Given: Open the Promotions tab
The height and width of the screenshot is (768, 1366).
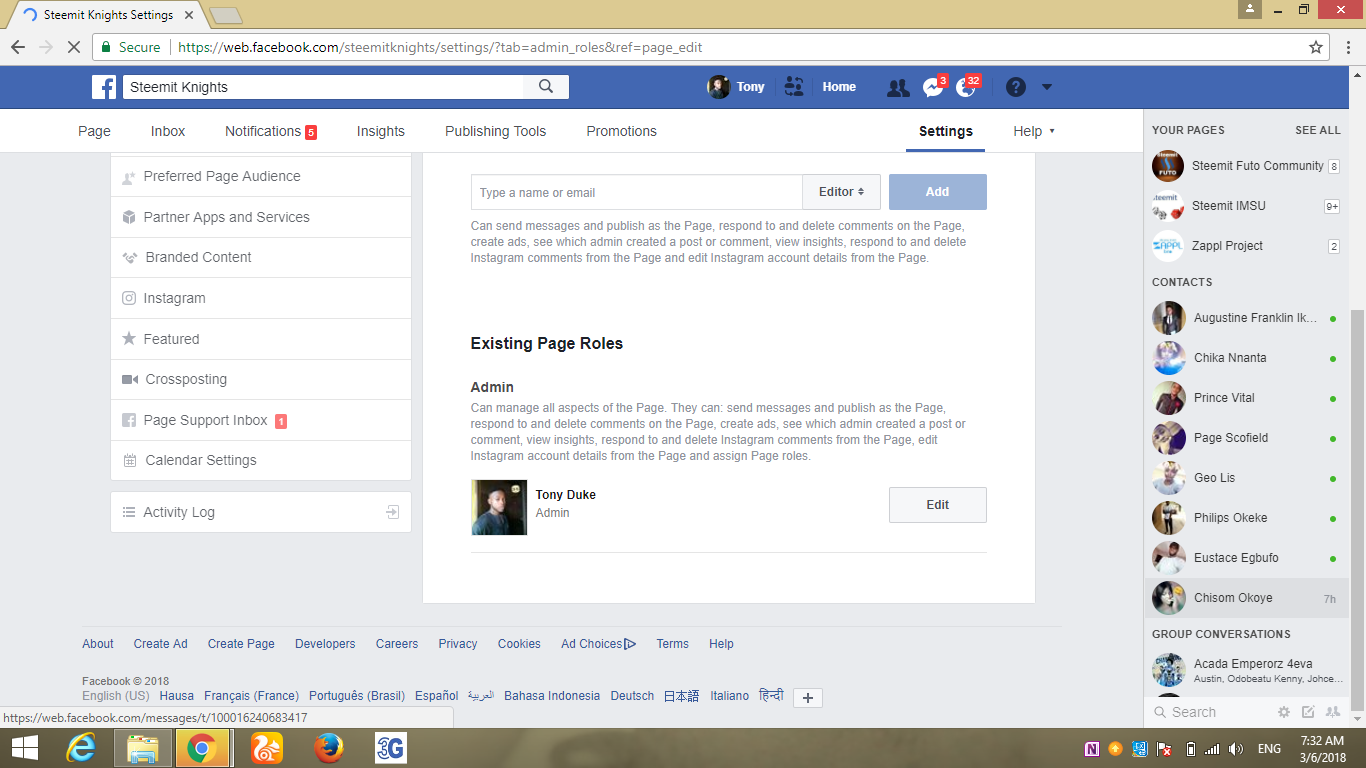Looking at the screenshot, I should (622, 131).
